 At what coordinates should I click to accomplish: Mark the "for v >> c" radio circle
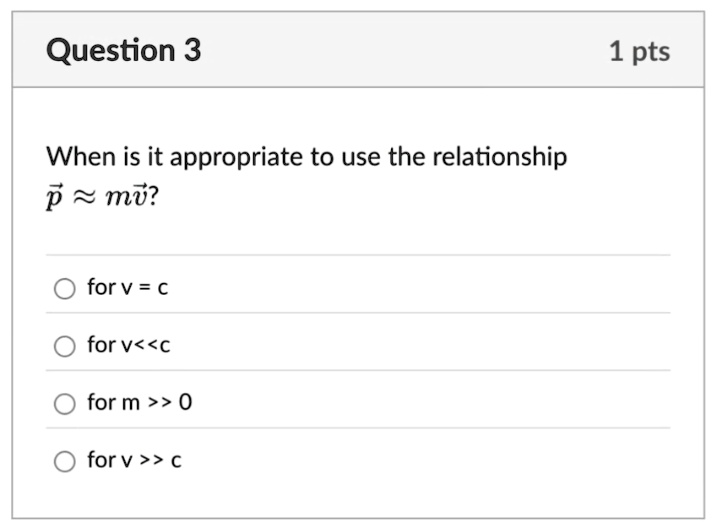pyautogui.click(x=64, y=461)
